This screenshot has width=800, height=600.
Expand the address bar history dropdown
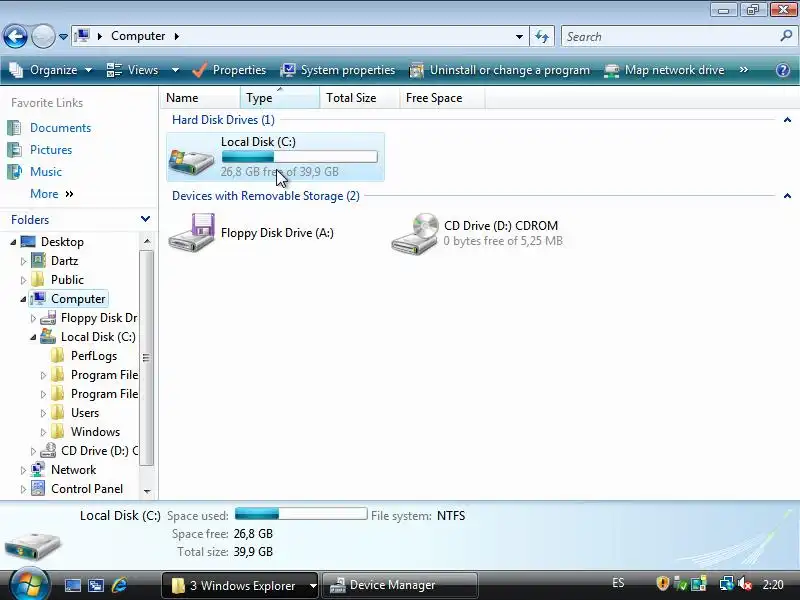tap(519, 36)
